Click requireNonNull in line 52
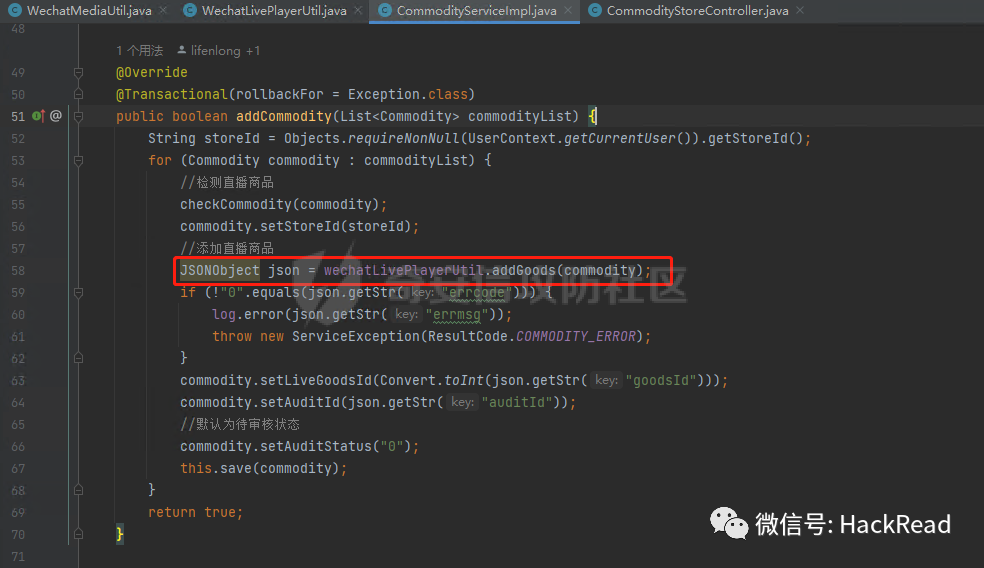The height and width of the screenshot is (568, 984). coord(405,138)
